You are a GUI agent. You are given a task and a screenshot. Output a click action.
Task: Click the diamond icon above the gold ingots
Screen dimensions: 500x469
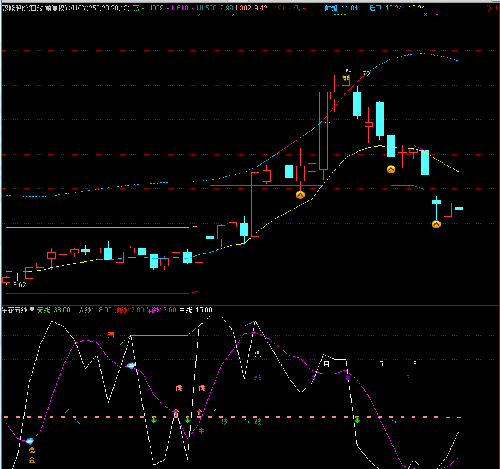(30, 441)
